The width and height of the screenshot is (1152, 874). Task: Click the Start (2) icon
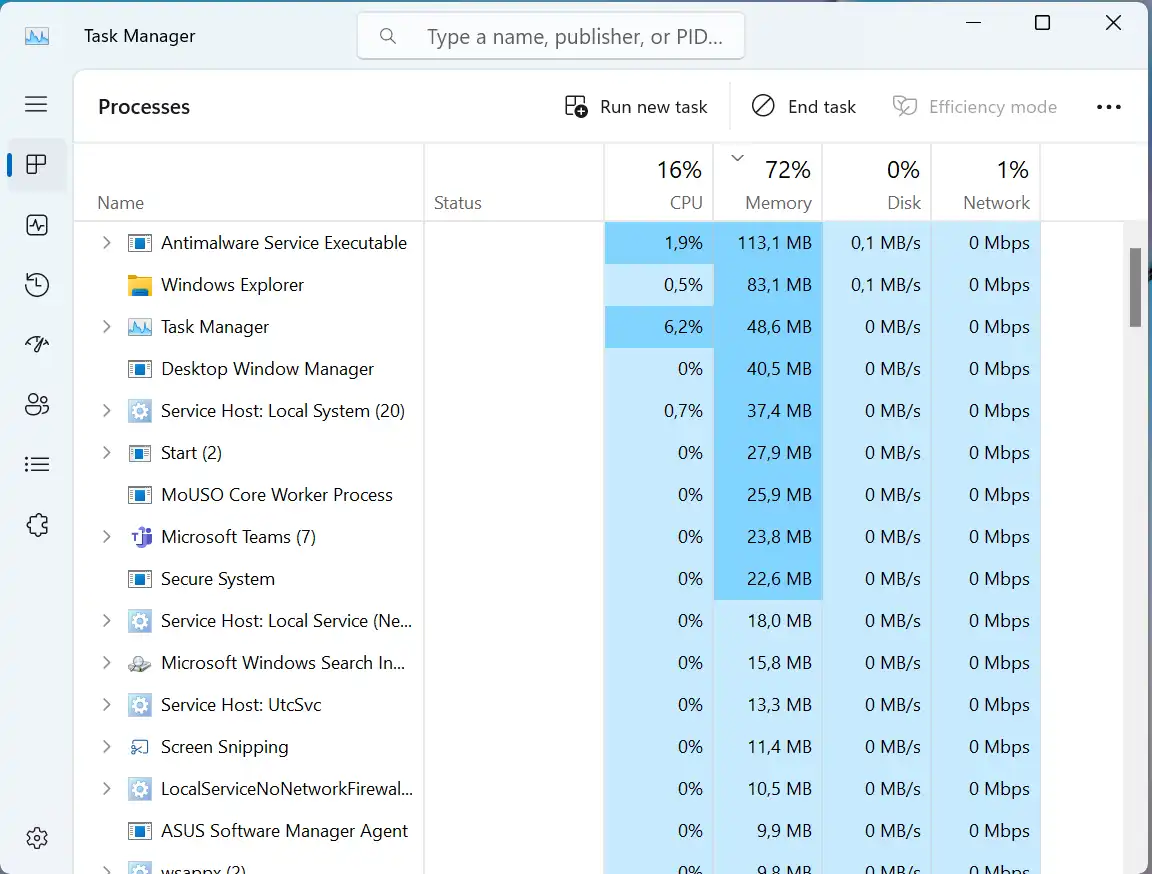click(x=140, y=453)
